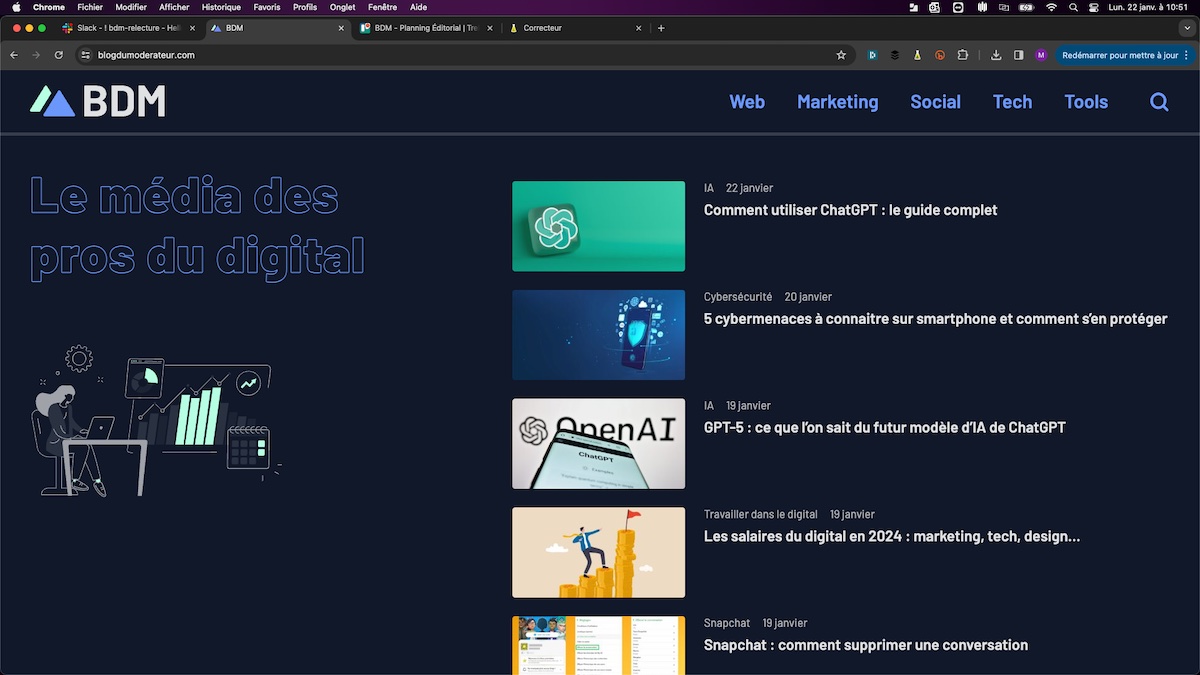This screenshot has width=1200, height=675.
Task: Open the Afficher menu
Action: click(x=174, y=7)
